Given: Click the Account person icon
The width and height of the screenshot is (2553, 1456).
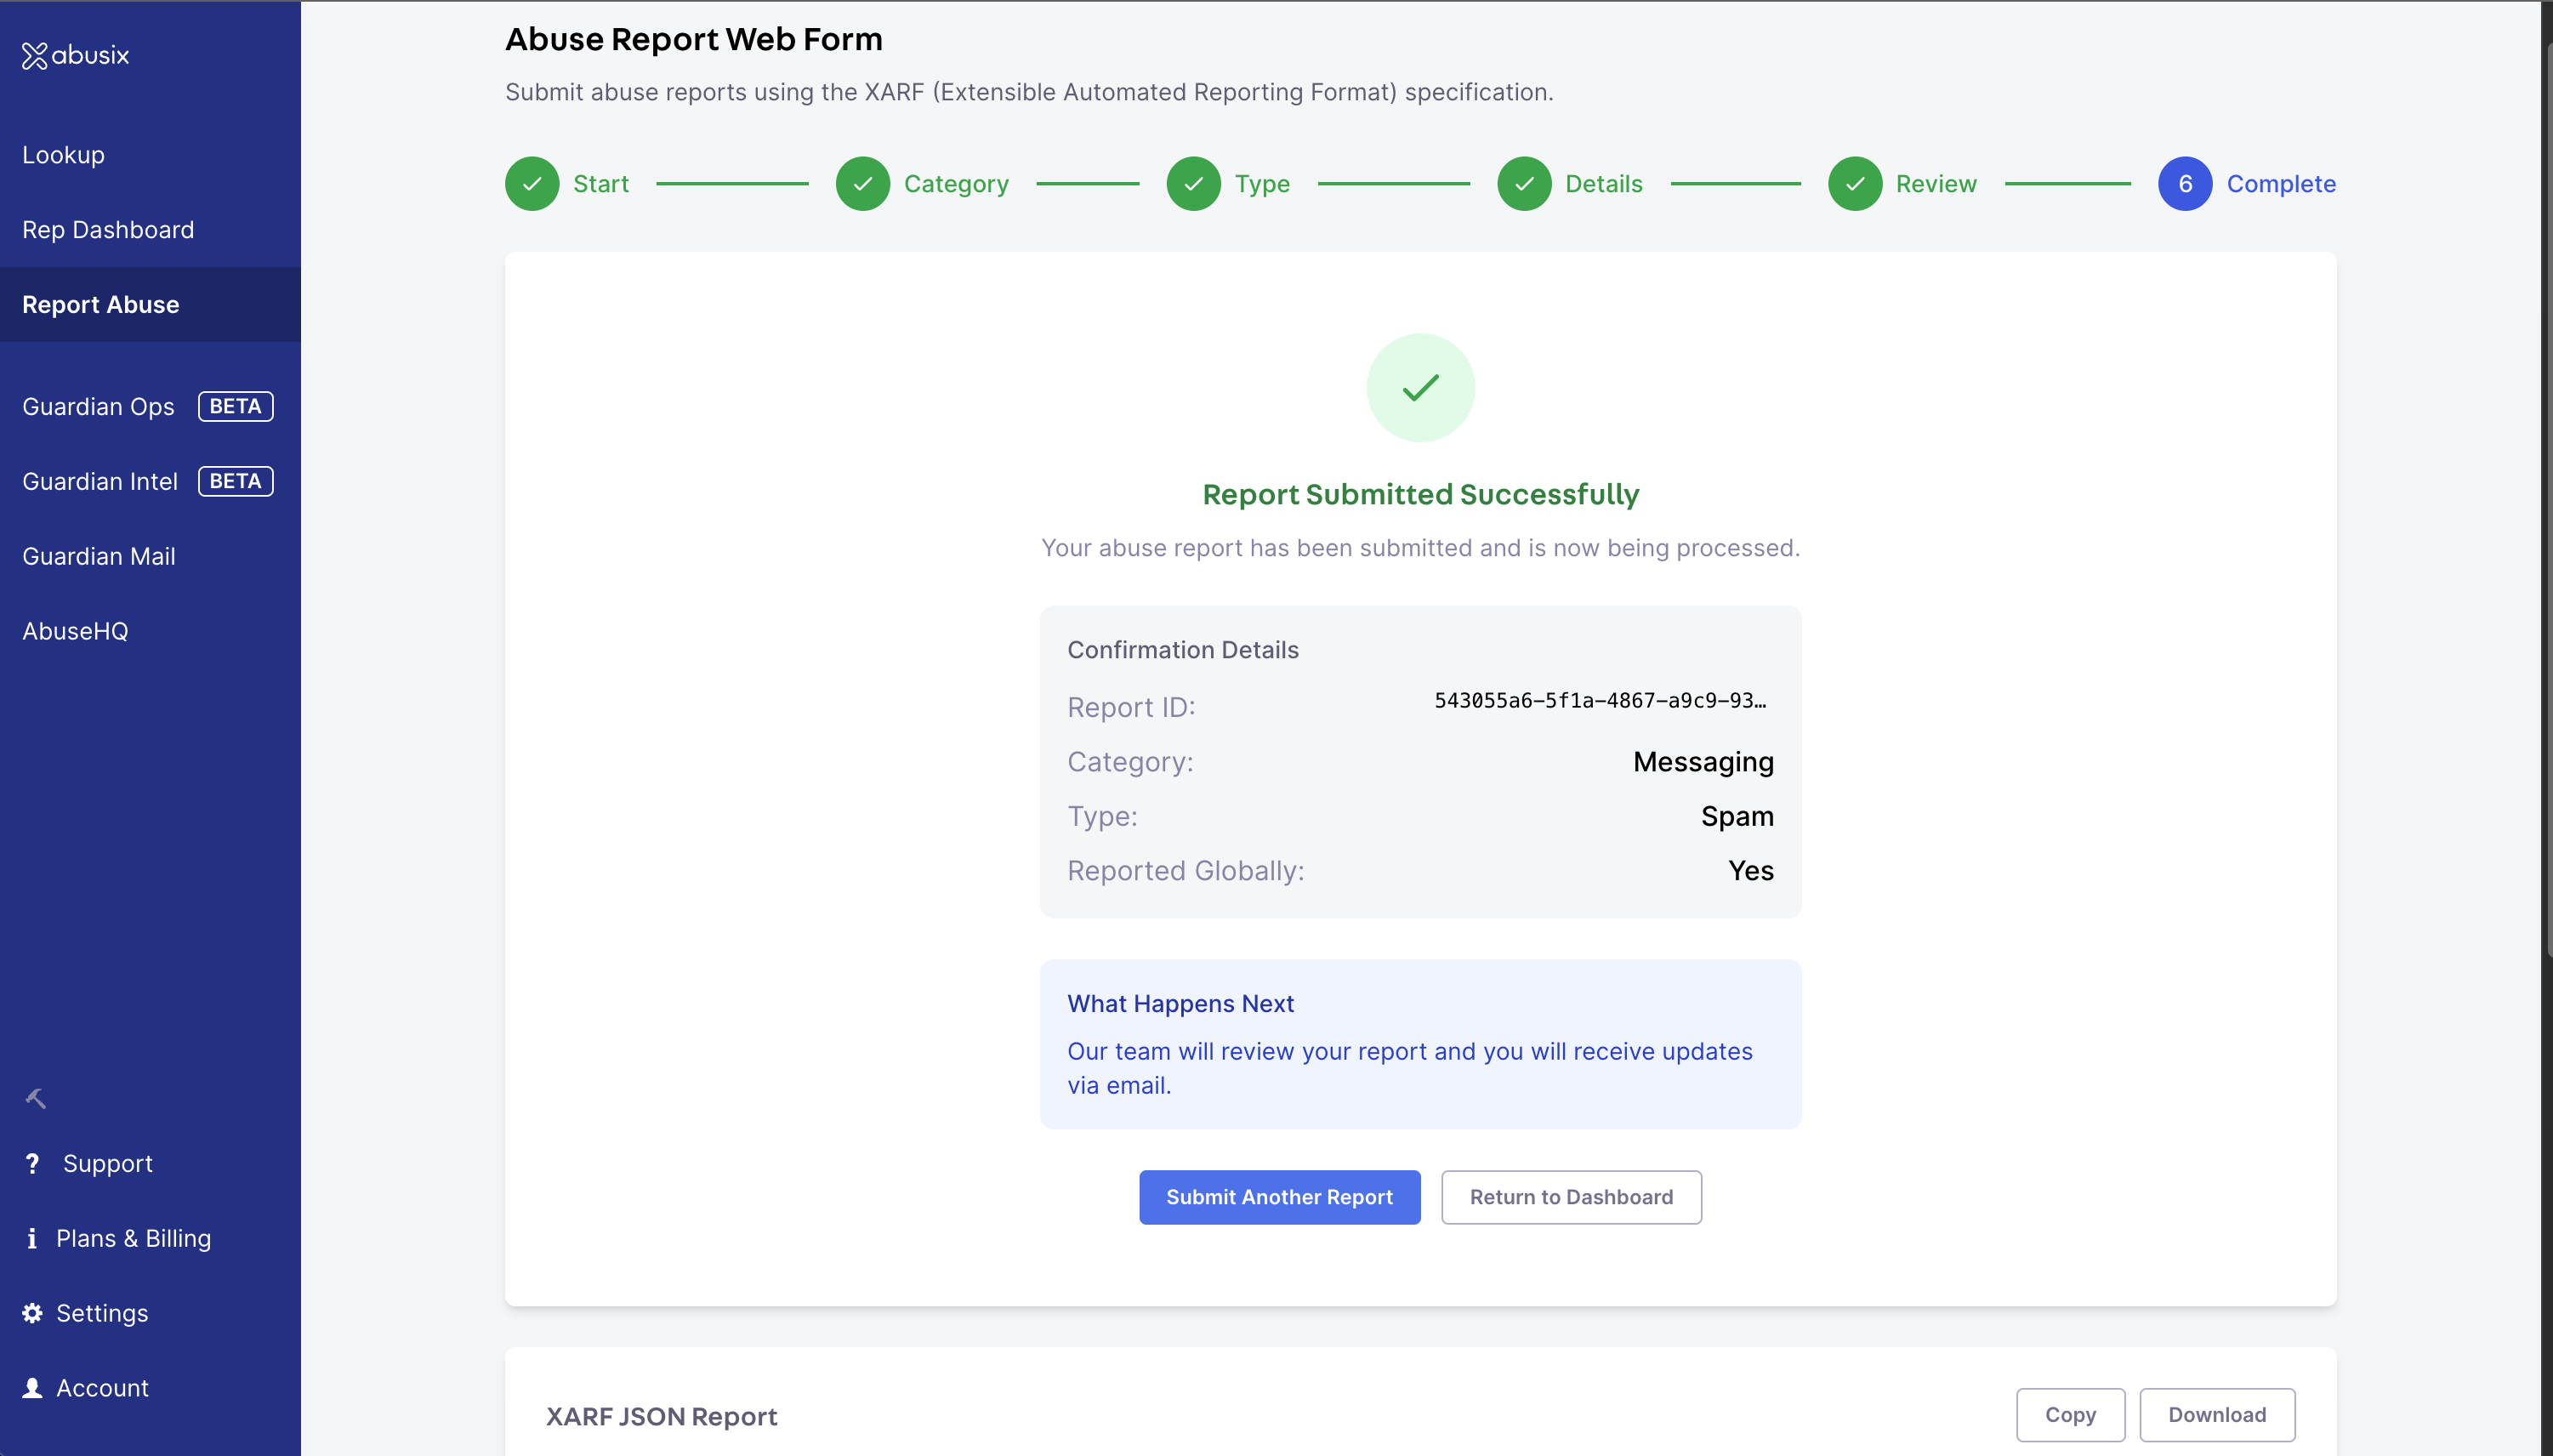Looking at the screenshot, I should tap(33, 1388).
